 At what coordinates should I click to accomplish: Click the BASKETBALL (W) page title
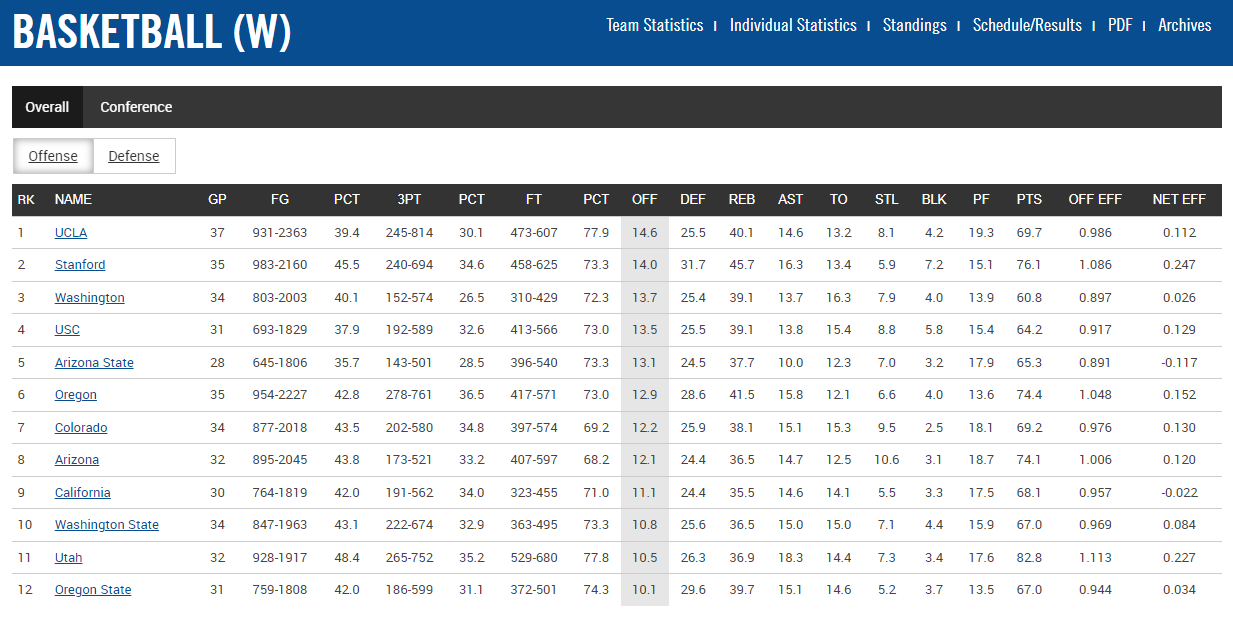point(152,32)
